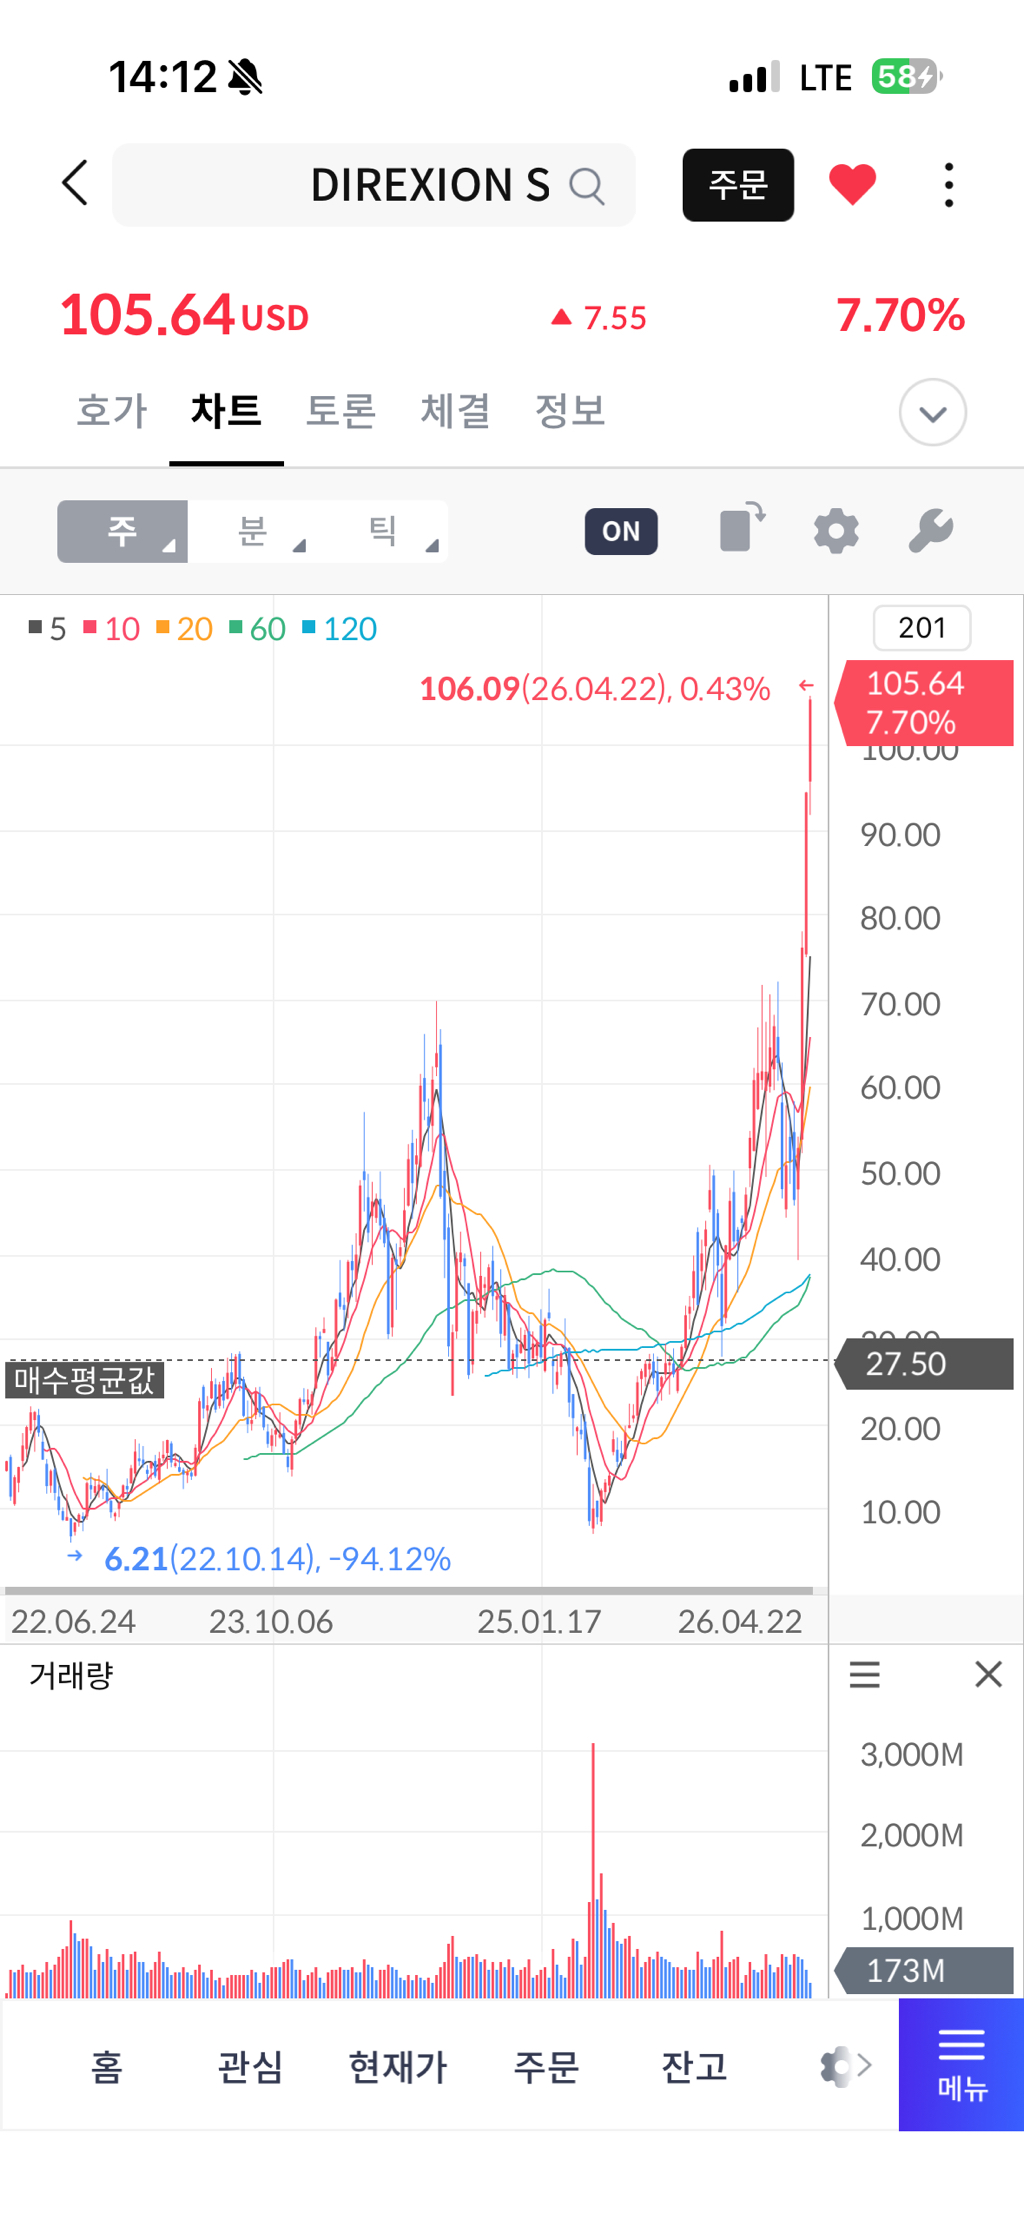Close the 거래량 volume panel
Image resolution: width=1024 pixels, height=2220 pixels.
[988, 1674]
